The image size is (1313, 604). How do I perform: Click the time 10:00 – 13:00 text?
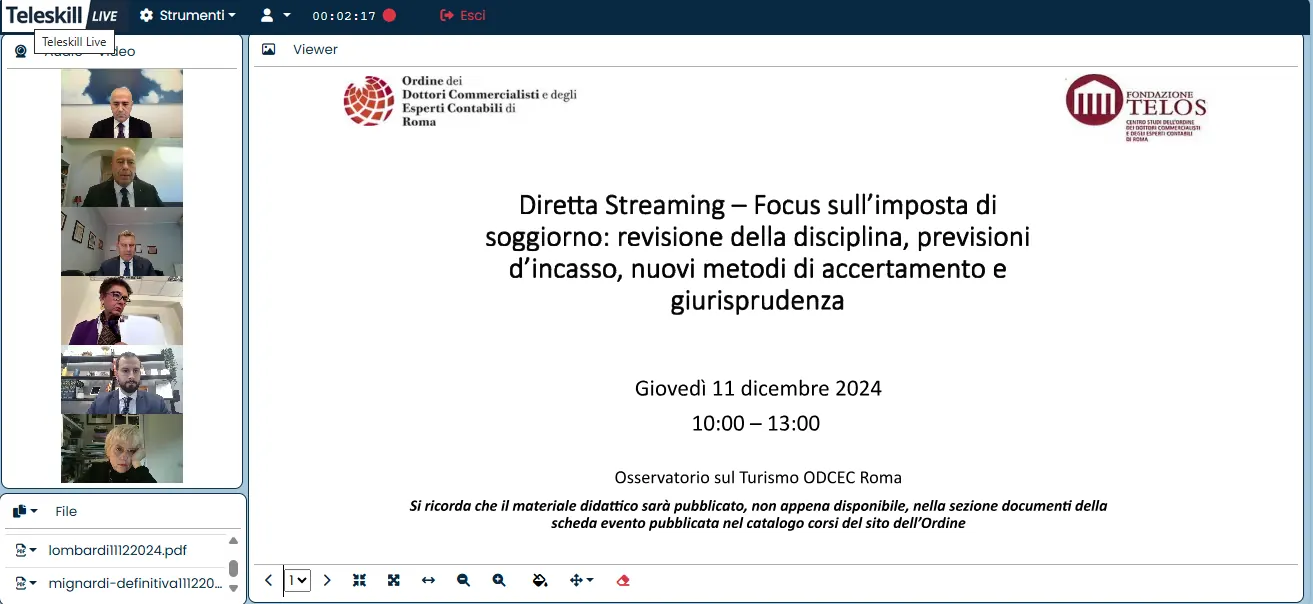(x=756, y=423)
